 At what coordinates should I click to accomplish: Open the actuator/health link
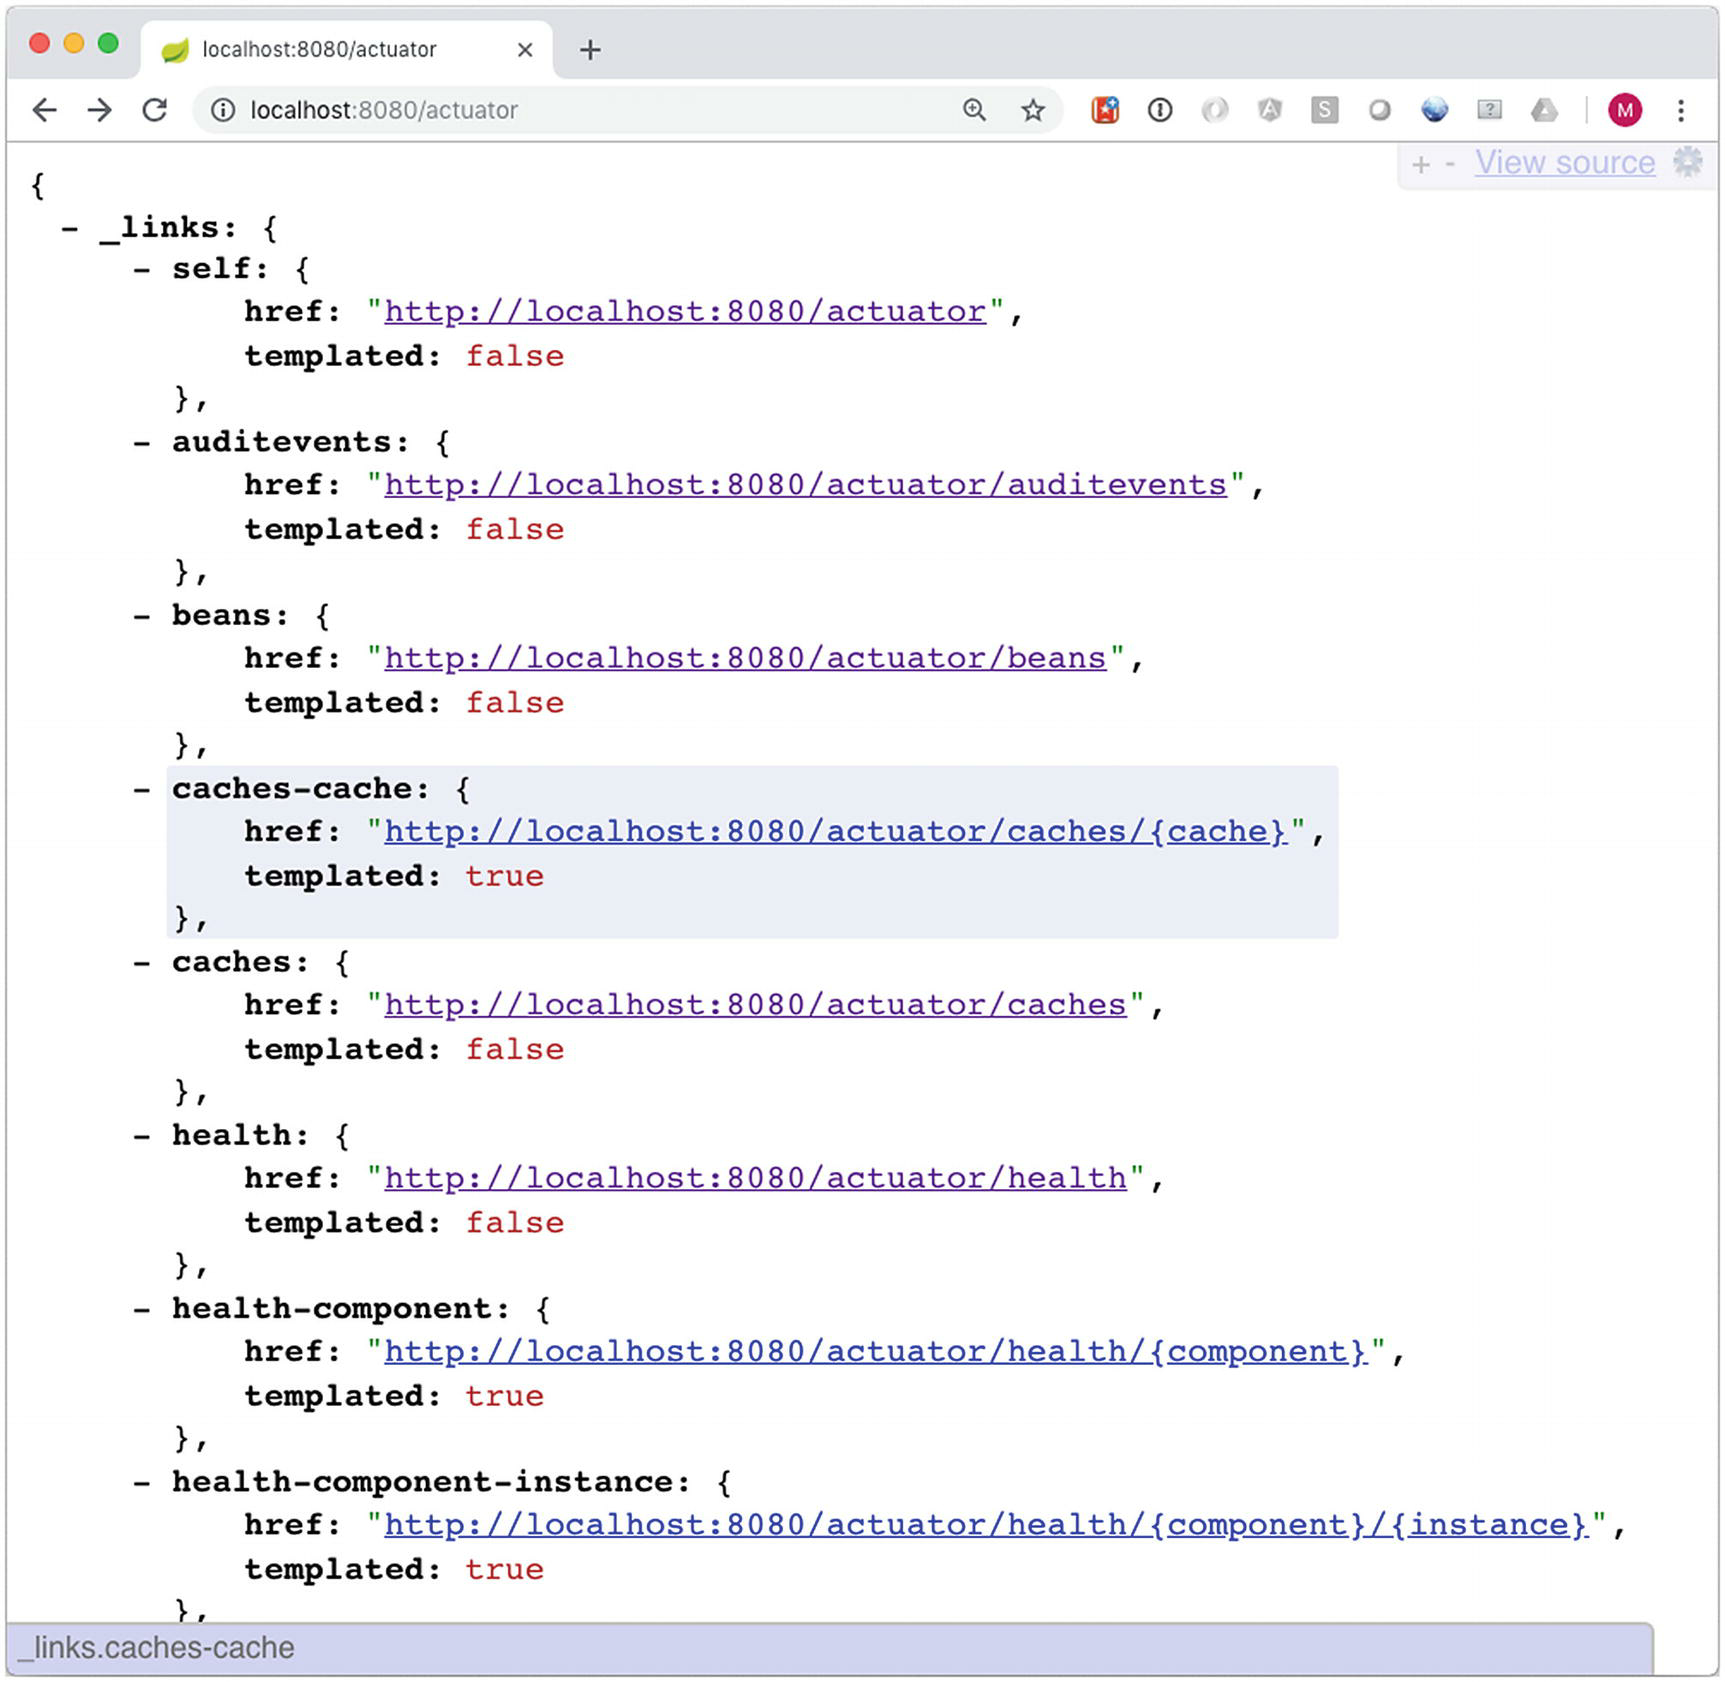click(755, 1179)
